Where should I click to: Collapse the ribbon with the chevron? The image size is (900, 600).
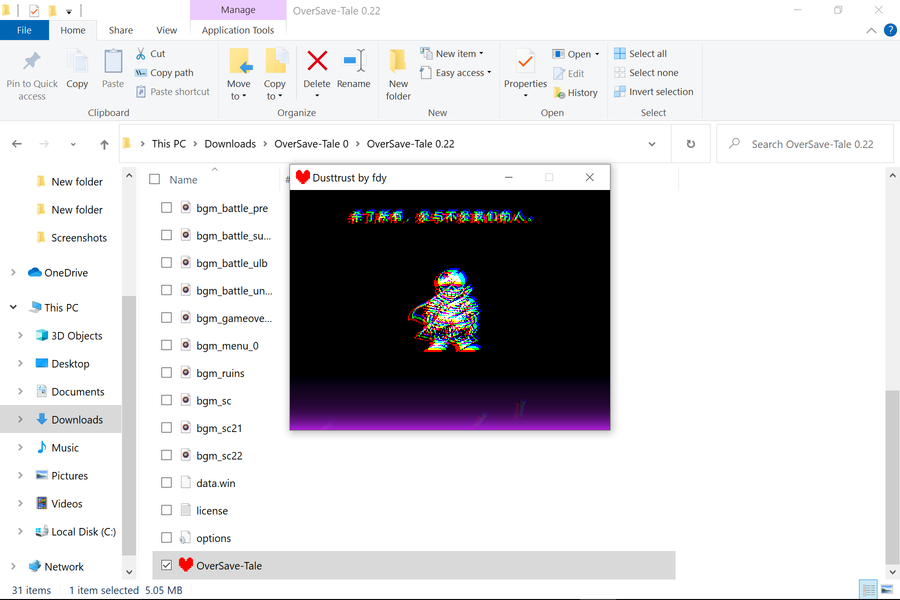(x=871, y=30)
